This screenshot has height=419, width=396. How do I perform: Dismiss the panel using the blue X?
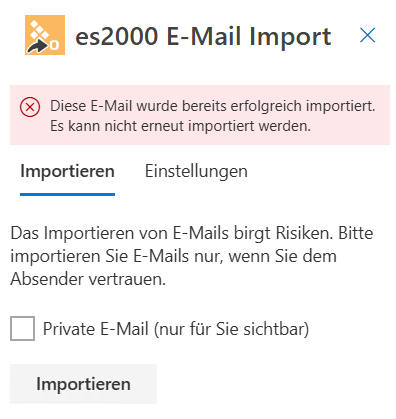point(368,35)
